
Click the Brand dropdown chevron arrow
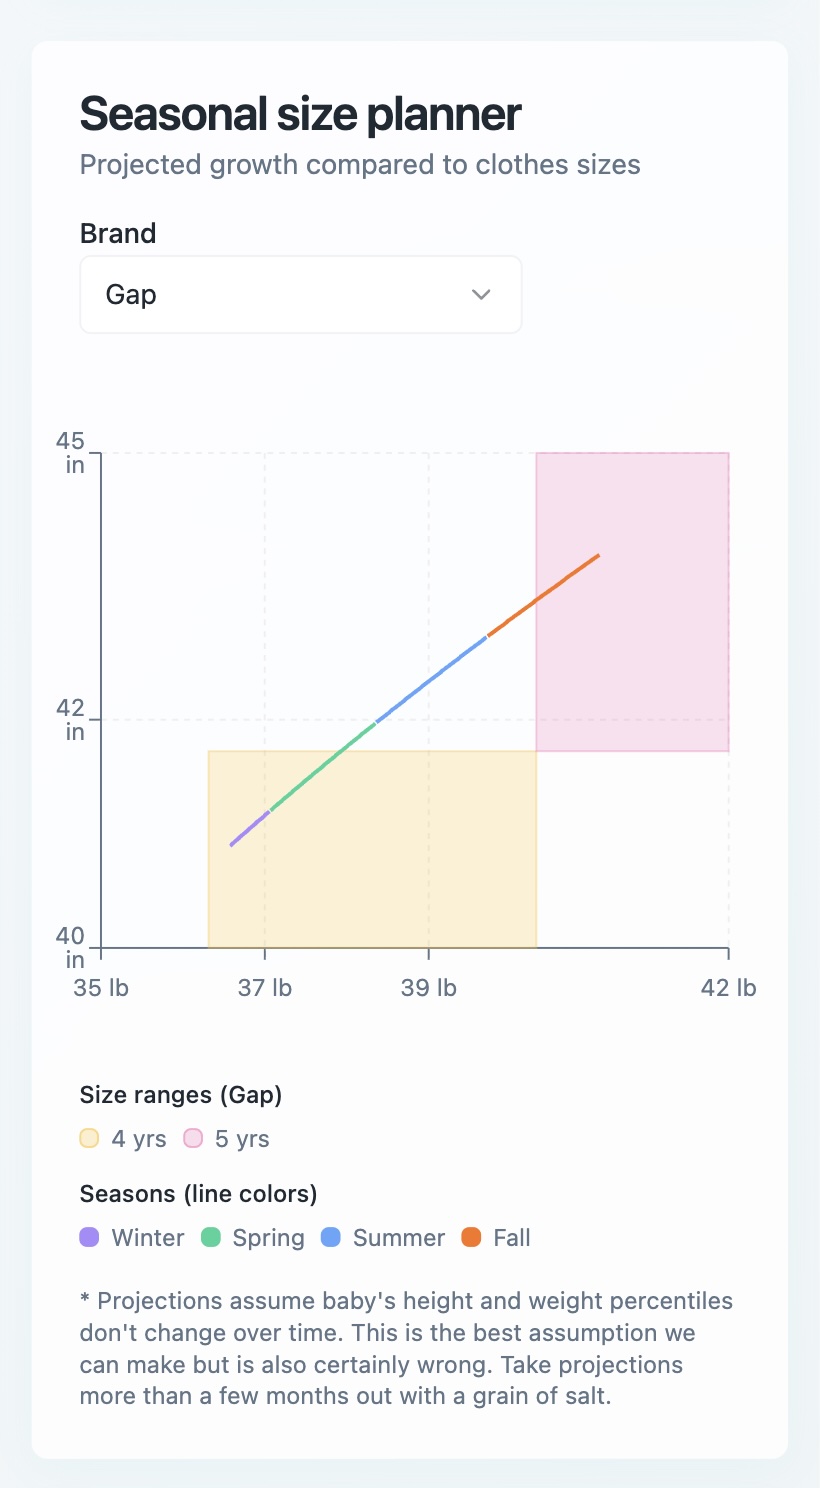481,294
